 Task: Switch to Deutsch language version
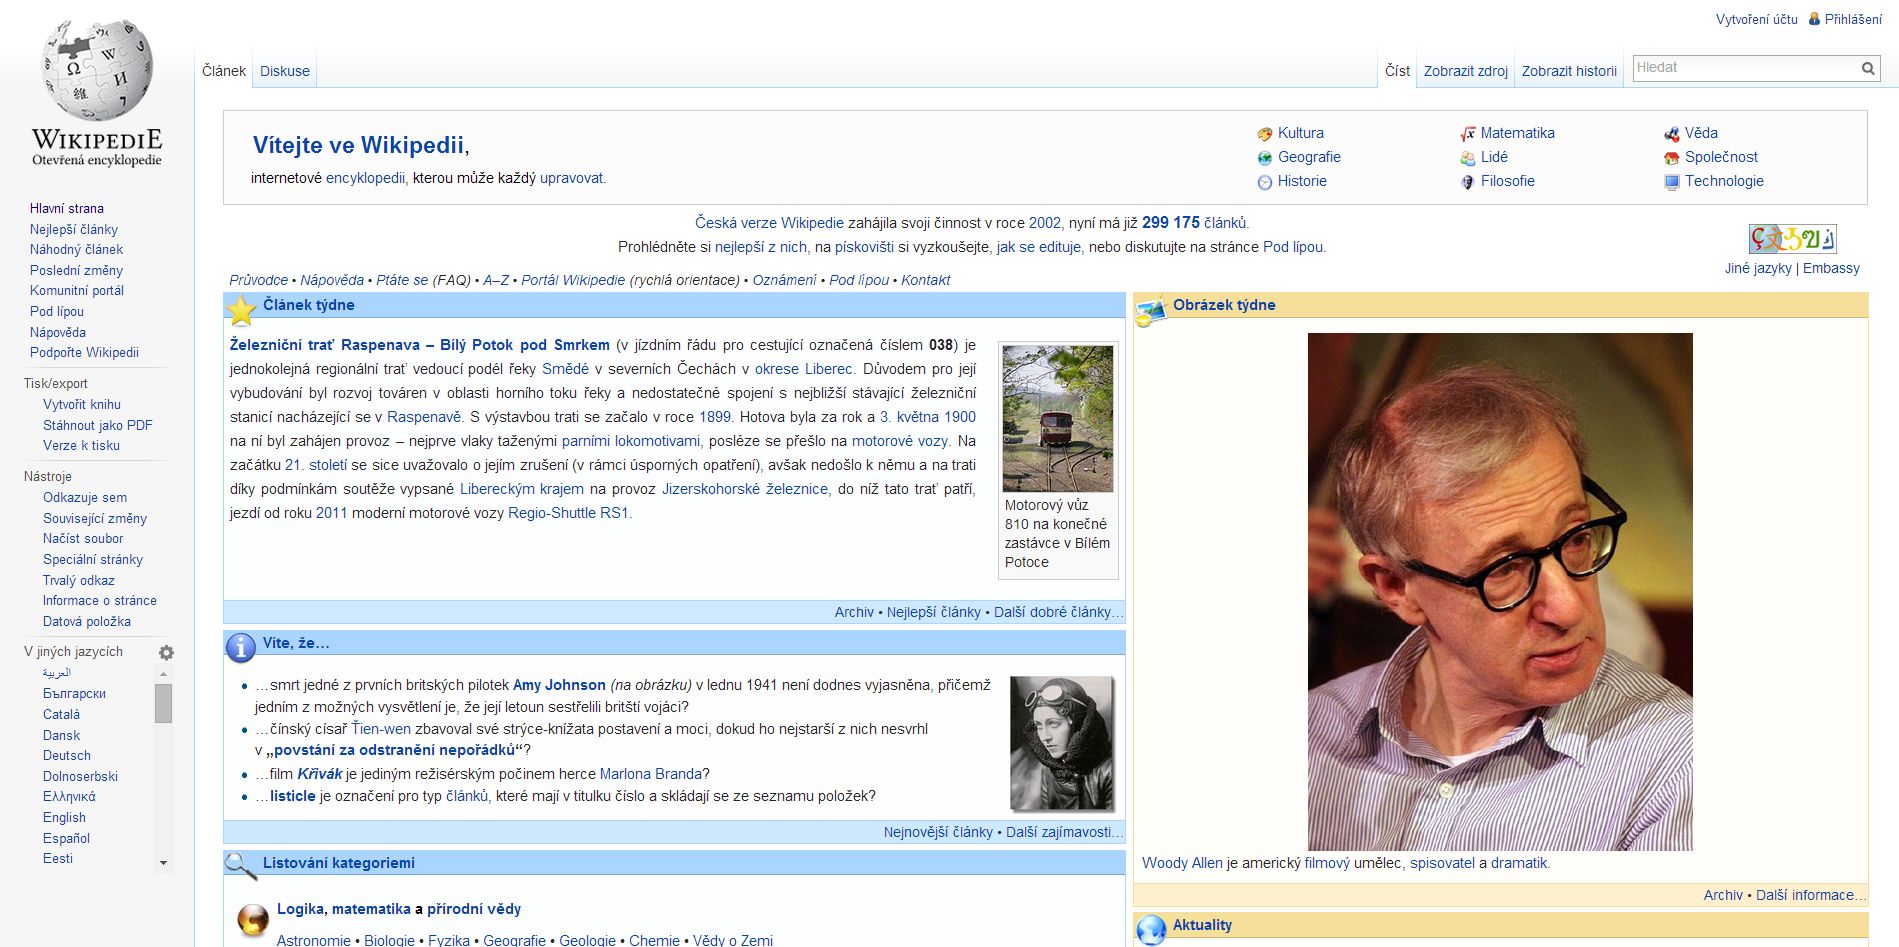[67, 755]
